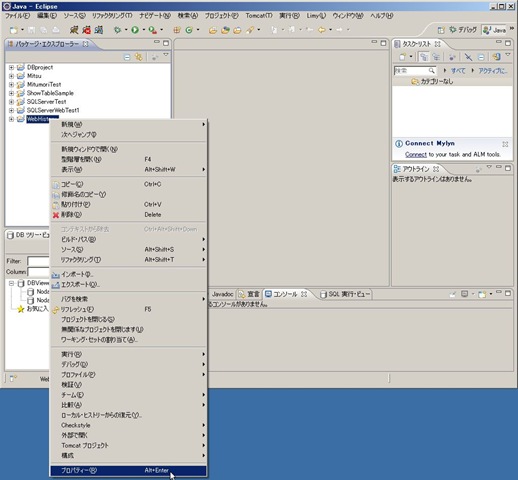The width and height of the screenshot is (518, 480).
Task: Collapse all in Package Explorer toolbar
Action: pos(127,57)
